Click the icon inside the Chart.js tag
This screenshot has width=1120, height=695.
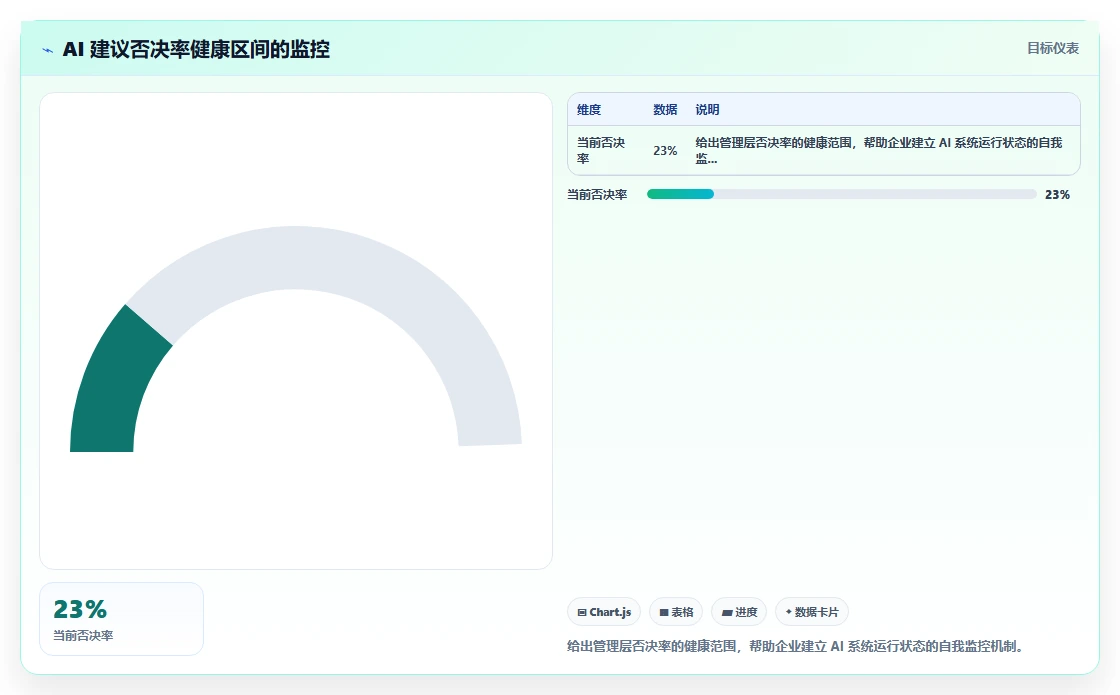click(582, 613)
